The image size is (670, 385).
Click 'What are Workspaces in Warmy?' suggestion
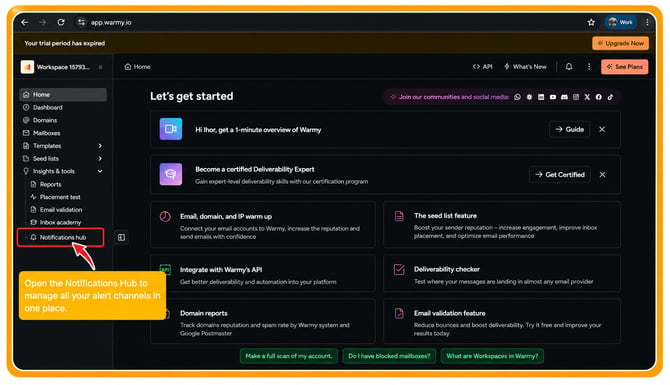pyautogui.click(x=492, y=356)
